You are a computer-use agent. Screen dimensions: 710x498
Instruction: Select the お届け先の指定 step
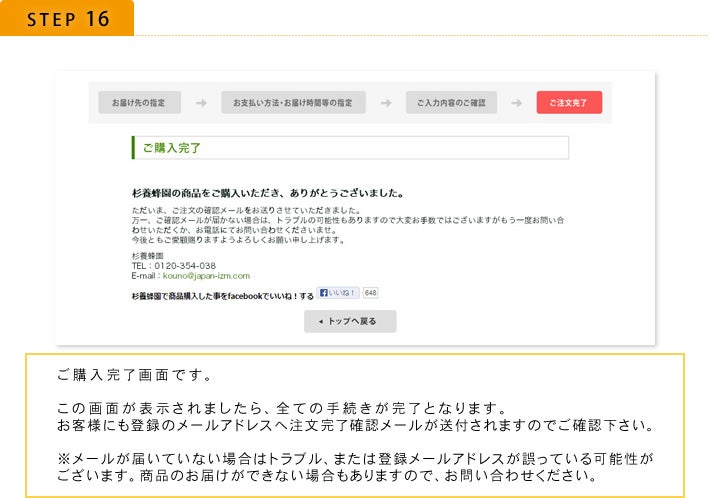coord(139,103)
